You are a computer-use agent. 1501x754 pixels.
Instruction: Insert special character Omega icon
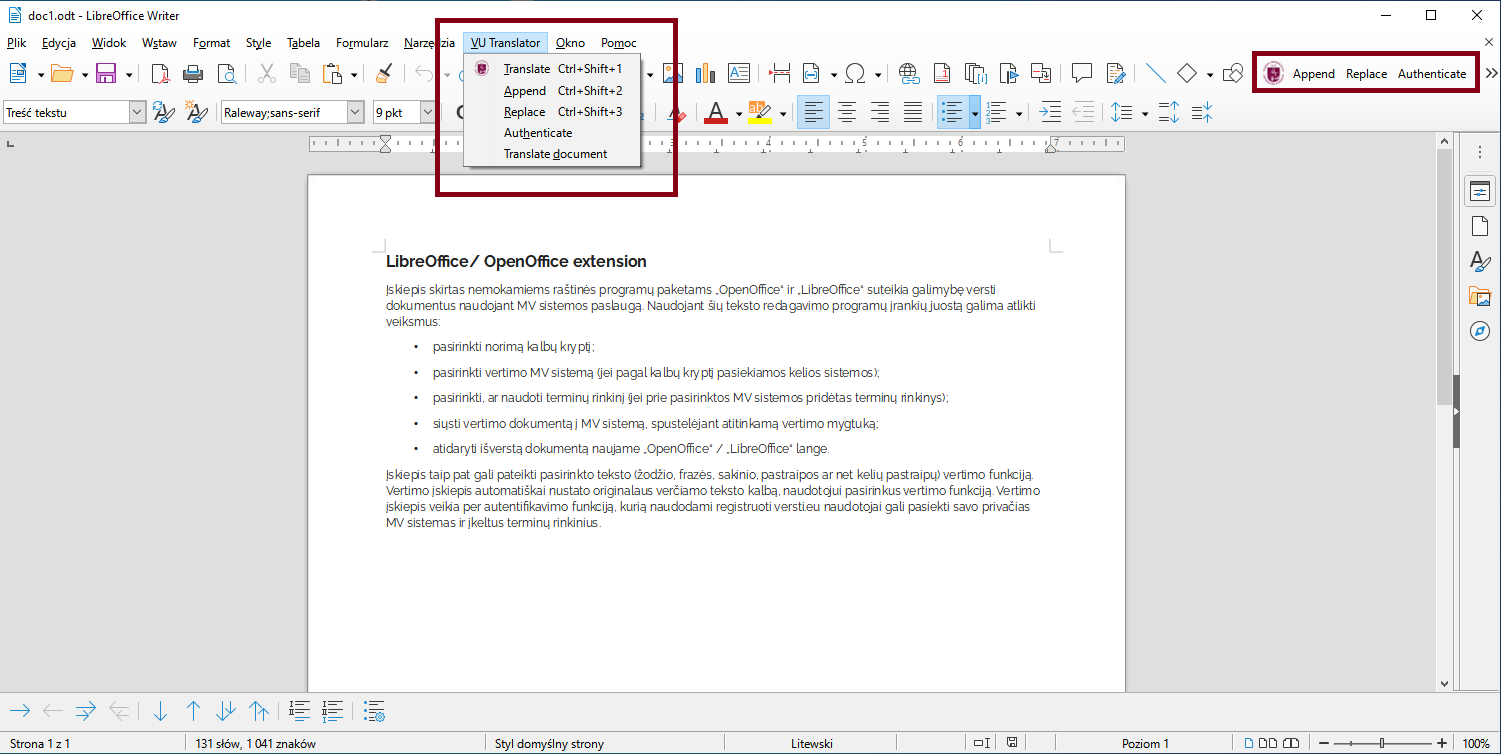pyautogui.click(x=855, y=73)
